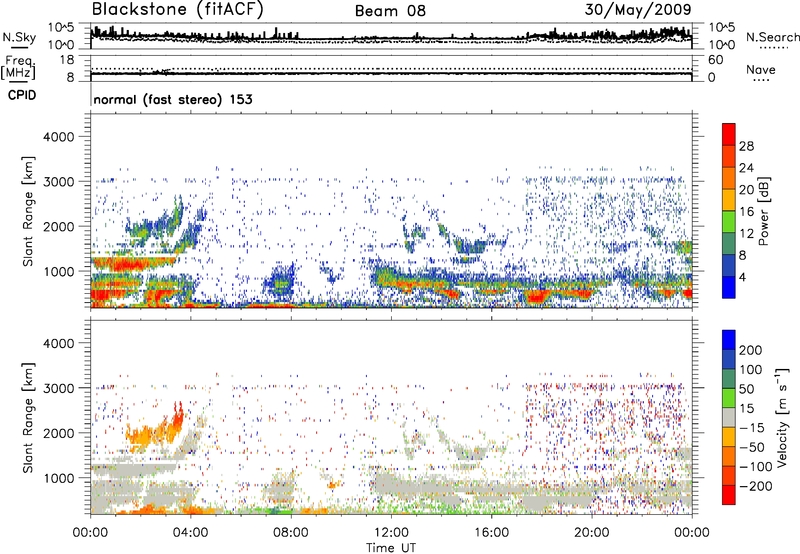Click the 'N.Search' legend label
Screen dimensions: 800x554
click(x=772, y=37)
